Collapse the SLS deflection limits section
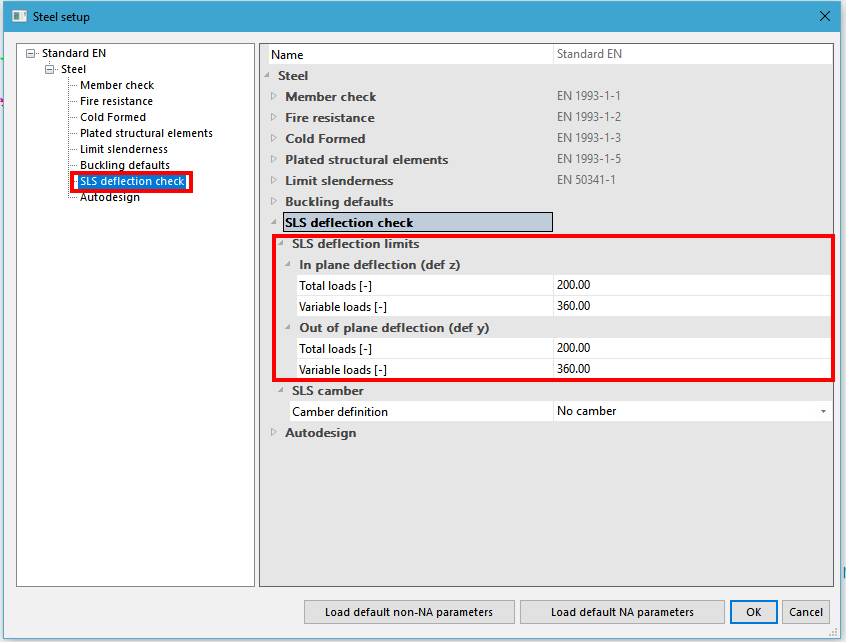846x642 pixels. (x=282, y=244)
